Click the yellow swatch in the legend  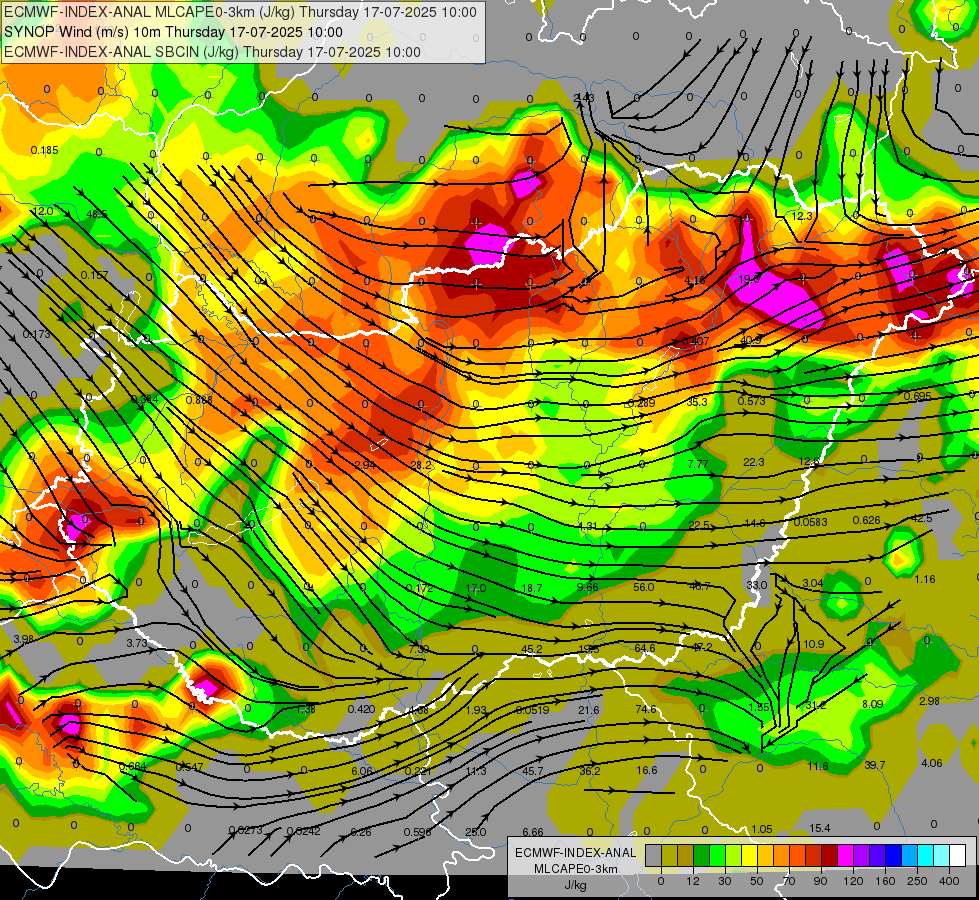pos(749,855)
